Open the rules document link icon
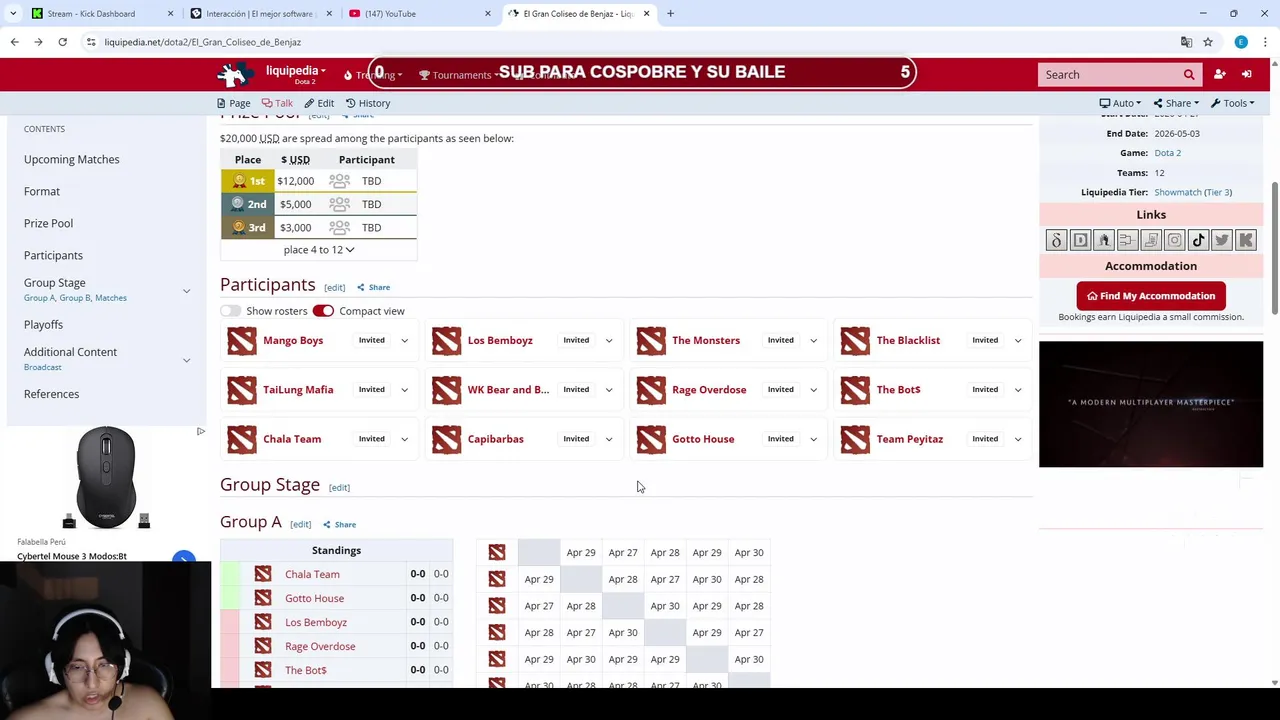The width and height of the screenshot is (1280, 720). (x=1151, y=240)
